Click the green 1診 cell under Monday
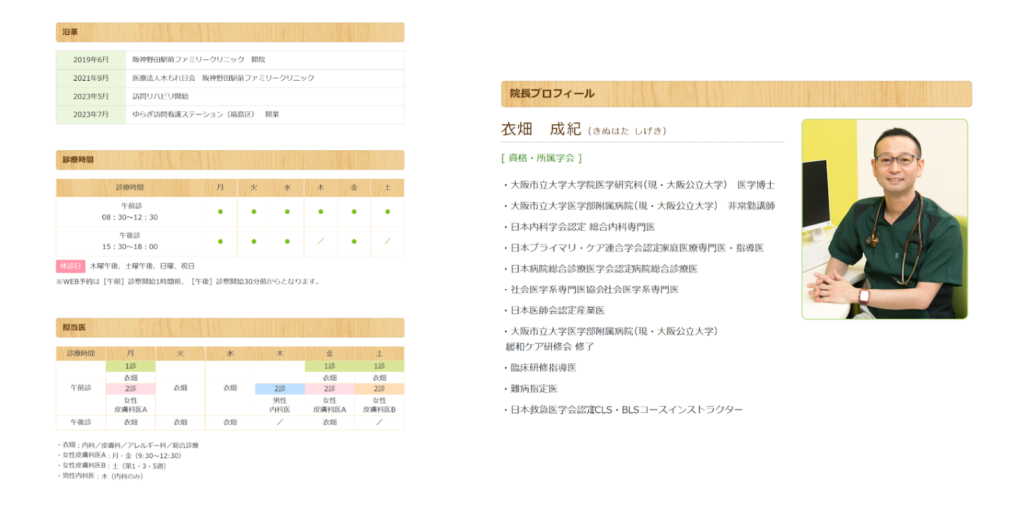This screenshot has width=1024, height=517. coord(130,366)
